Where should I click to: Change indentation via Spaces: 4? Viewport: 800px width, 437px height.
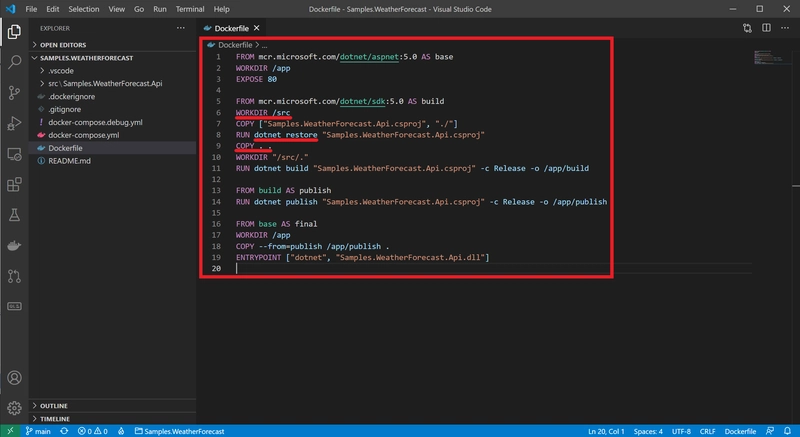[648, 431]
